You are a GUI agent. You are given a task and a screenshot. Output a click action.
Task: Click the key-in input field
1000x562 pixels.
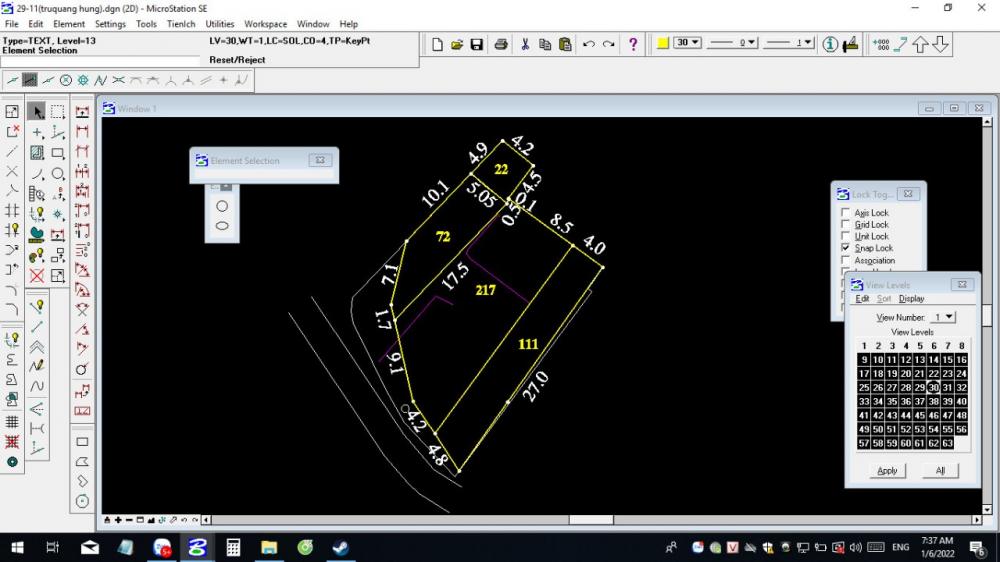coord(100,62)
